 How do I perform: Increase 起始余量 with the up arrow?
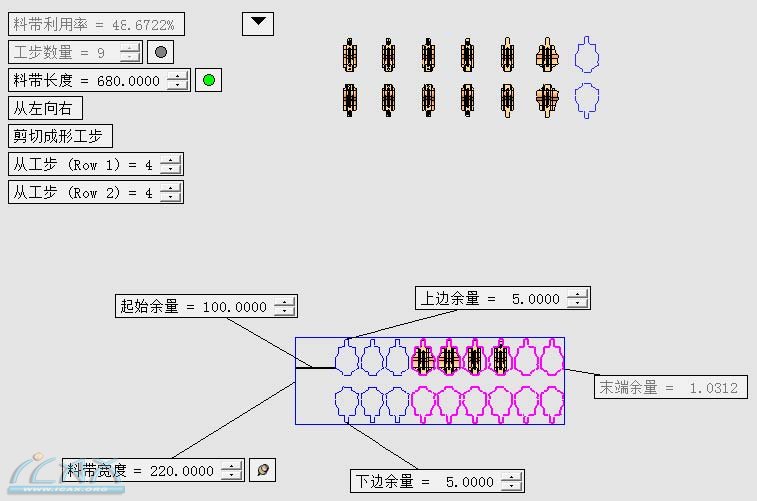click(x=285, y=302)
